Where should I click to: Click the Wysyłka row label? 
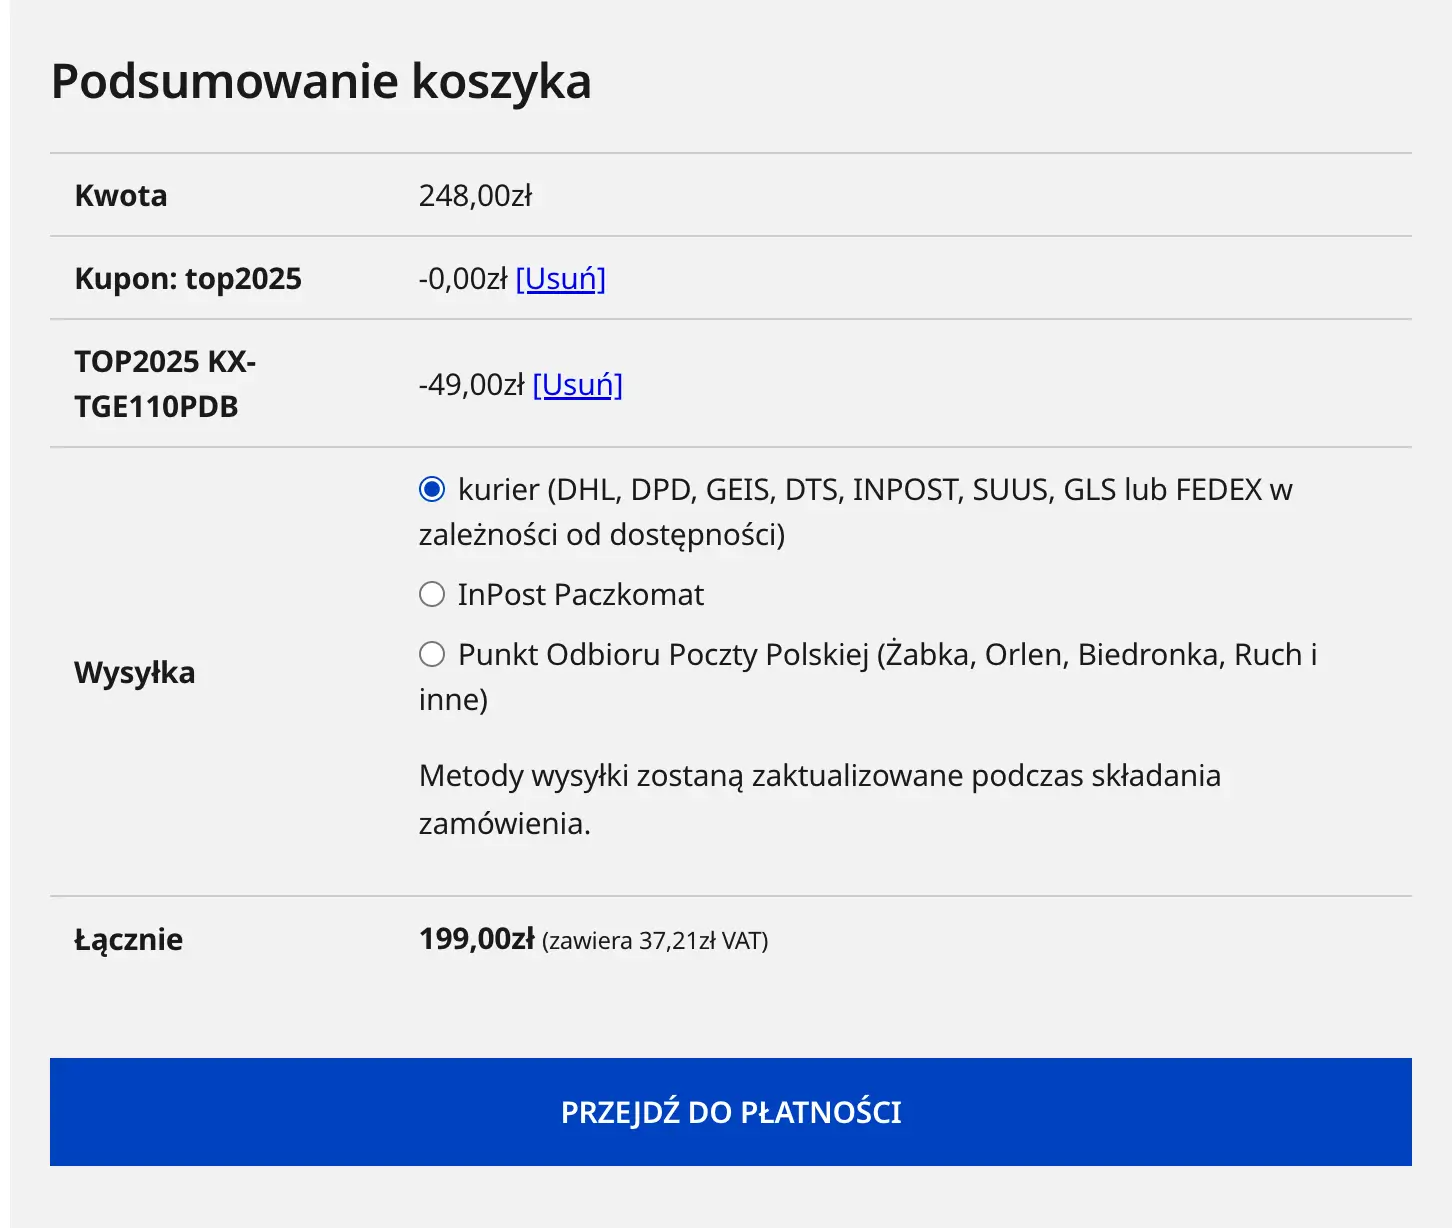tap(134, 672)
